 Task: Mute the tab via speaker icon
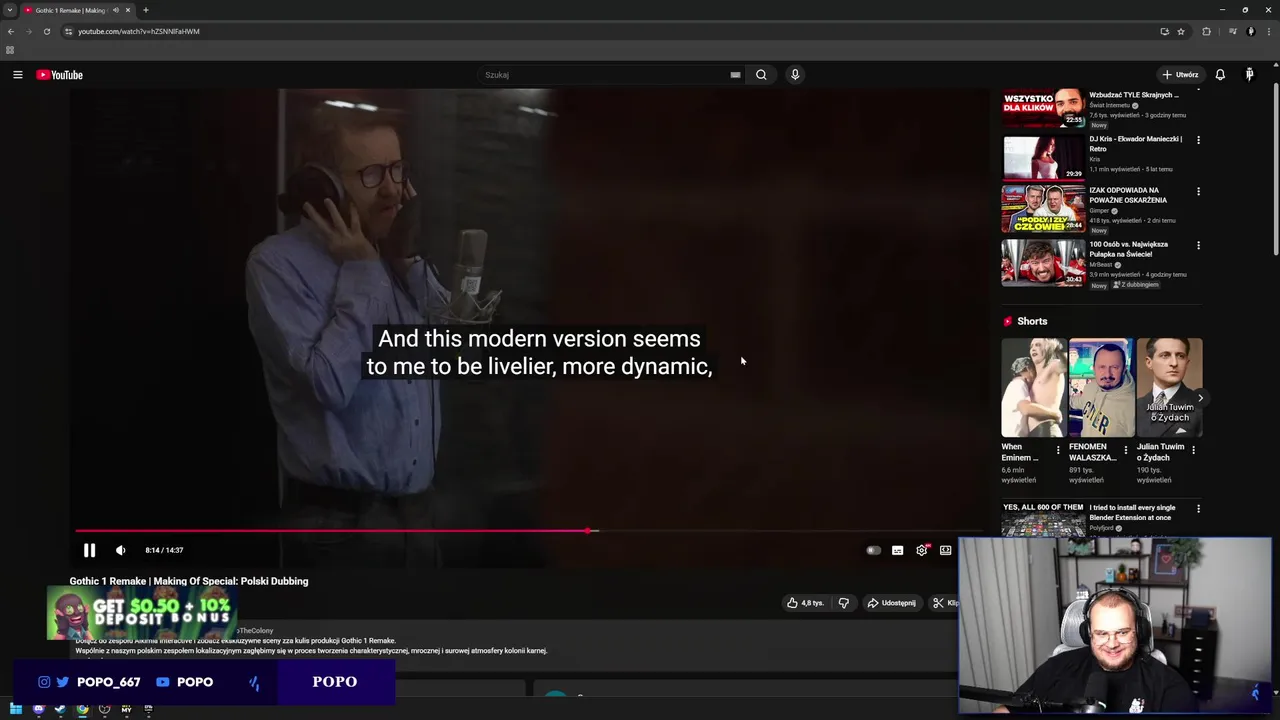pos(116,10)
